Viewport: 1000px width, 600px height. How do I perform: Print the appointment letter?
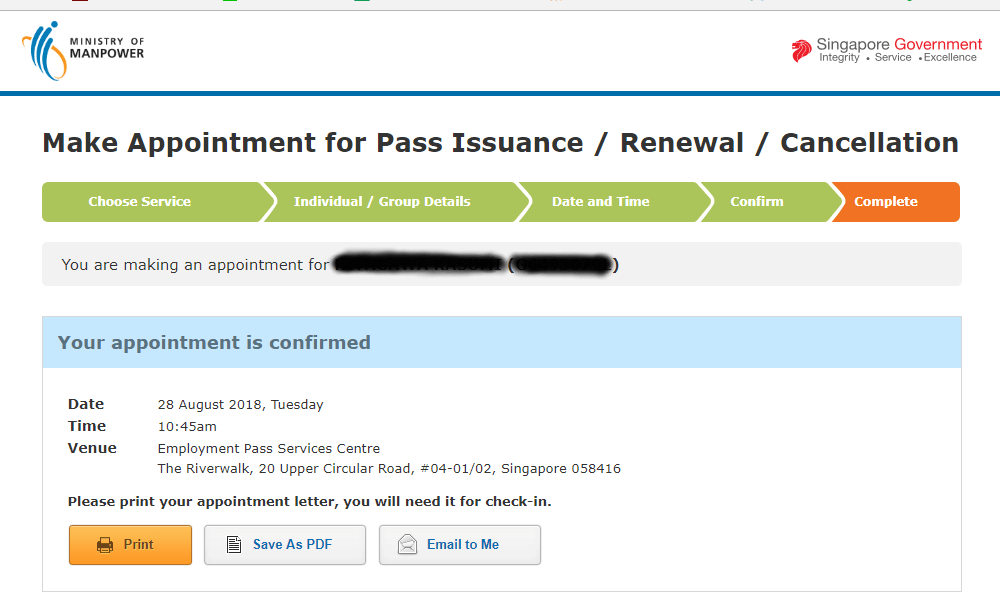[130, 545]
